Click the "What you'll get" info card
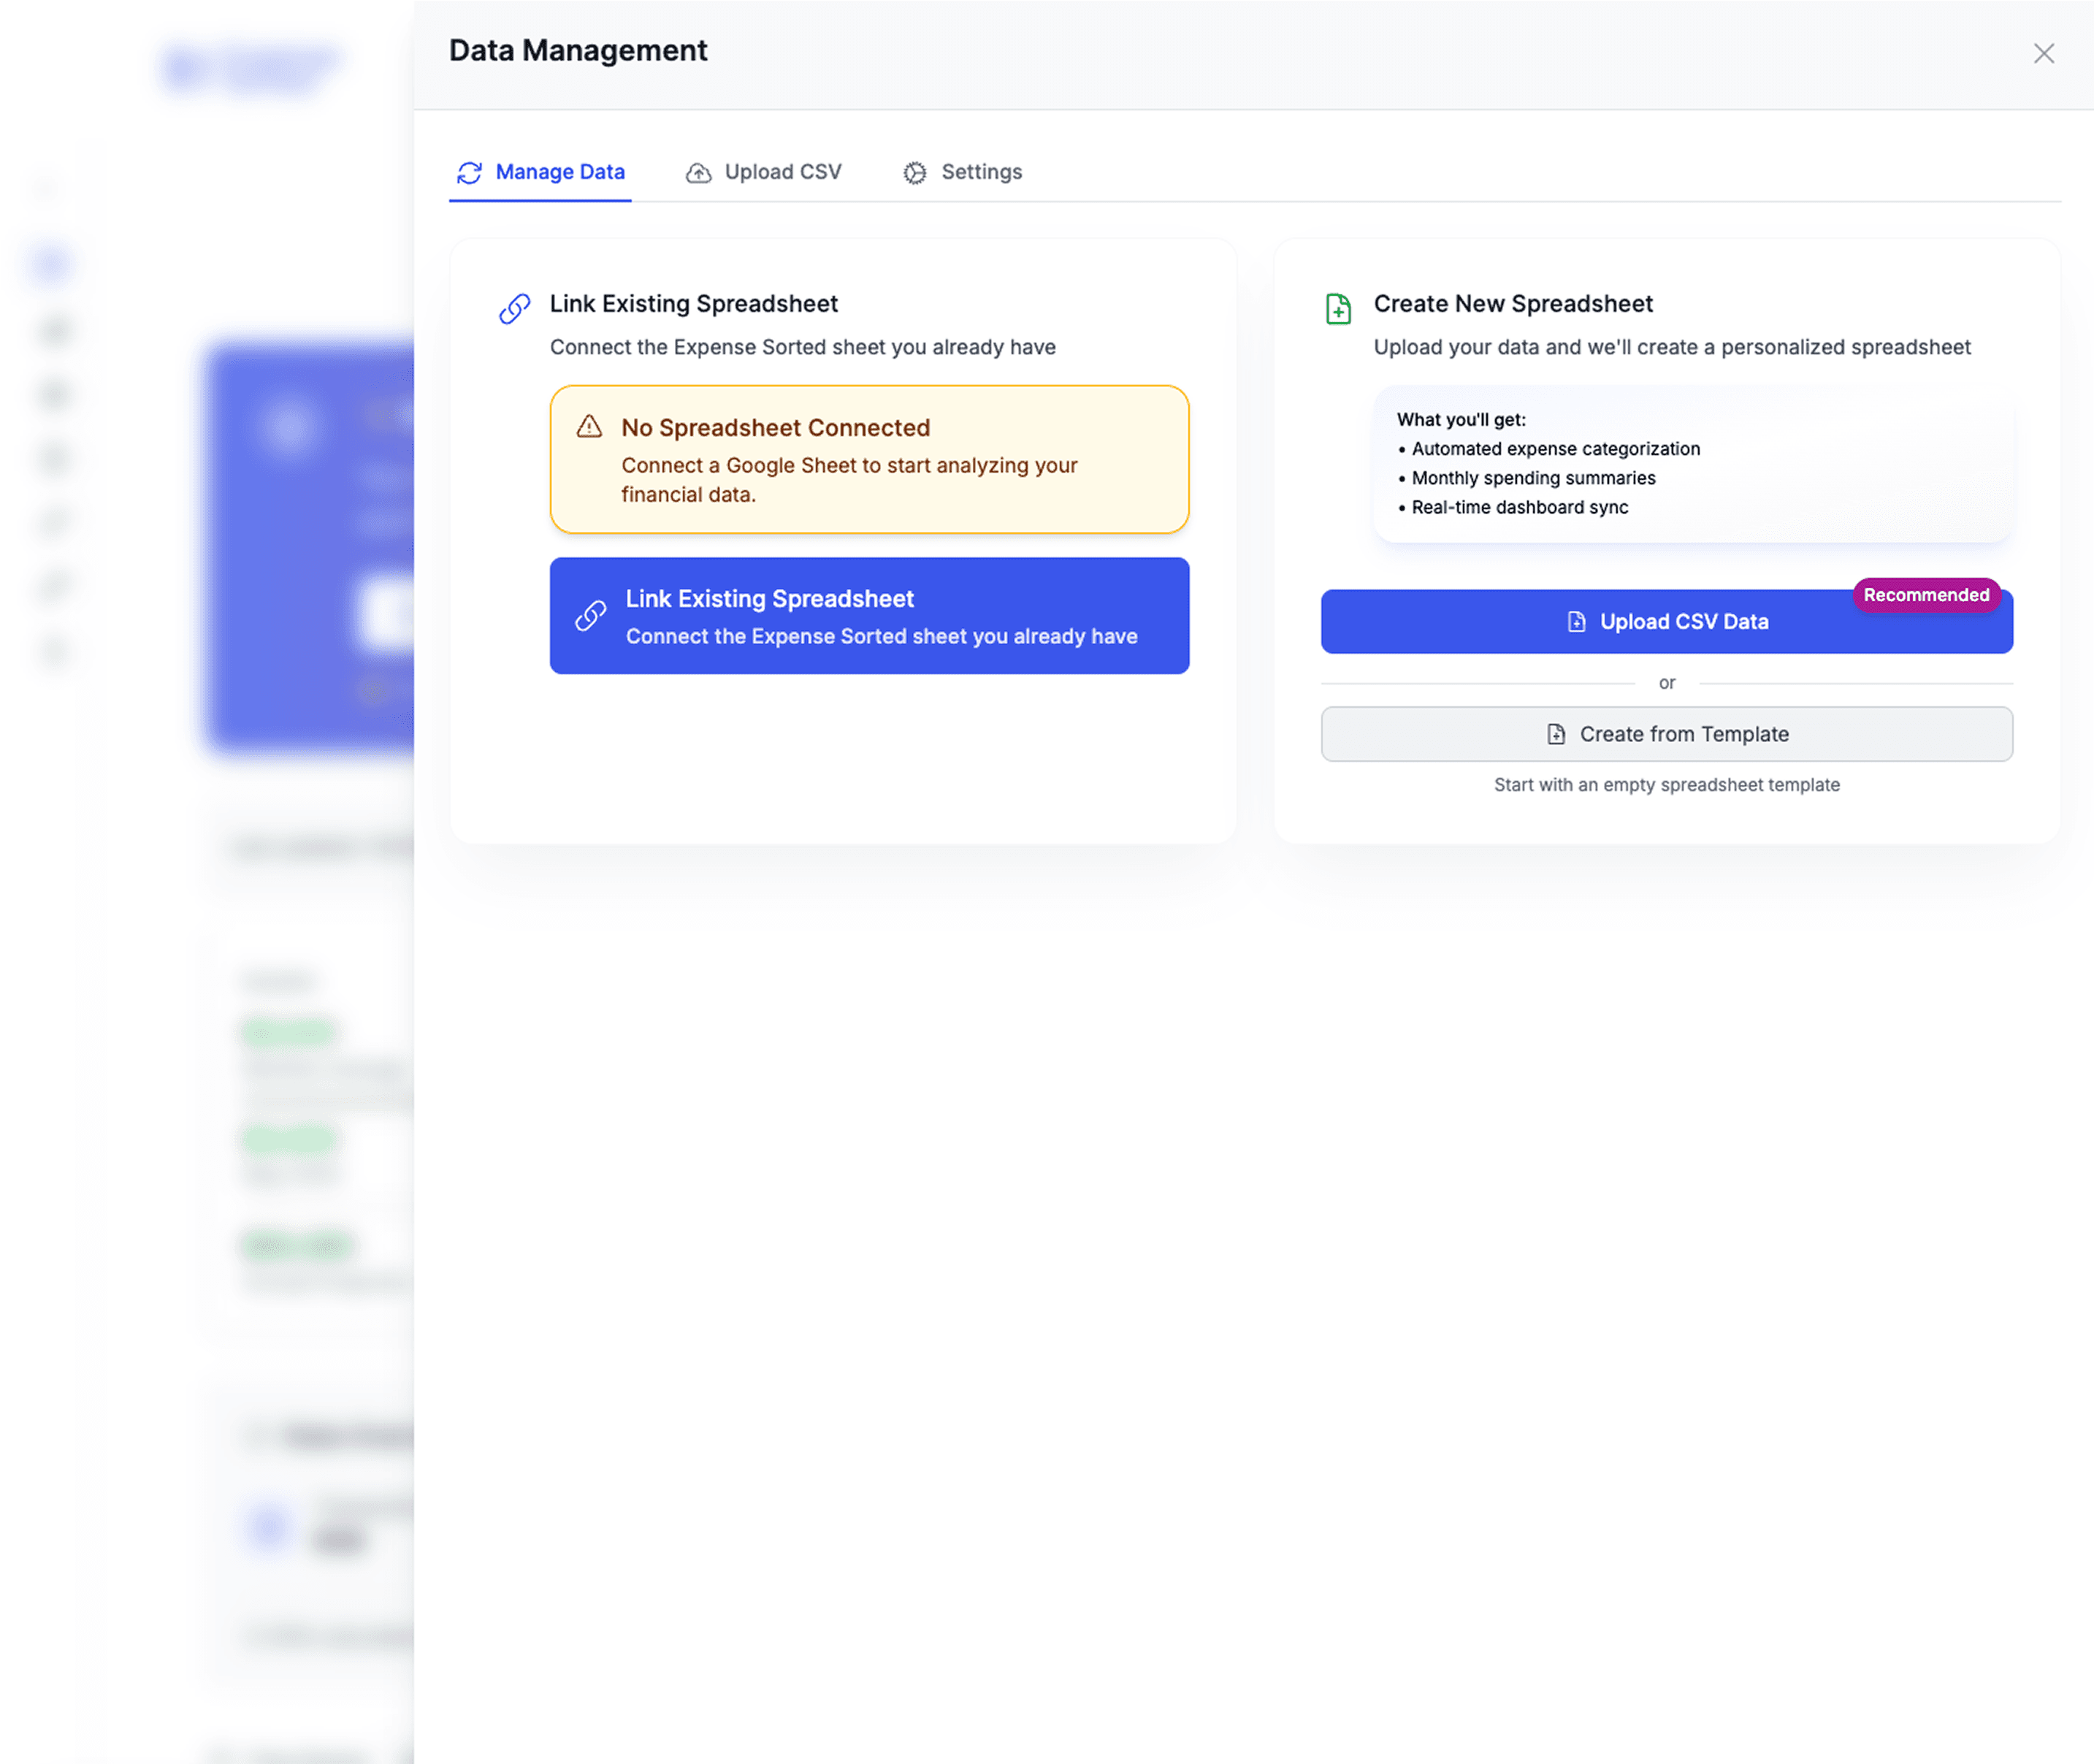The height and width of the screenshot is (1764, 2094). (x=1691, y=464)
